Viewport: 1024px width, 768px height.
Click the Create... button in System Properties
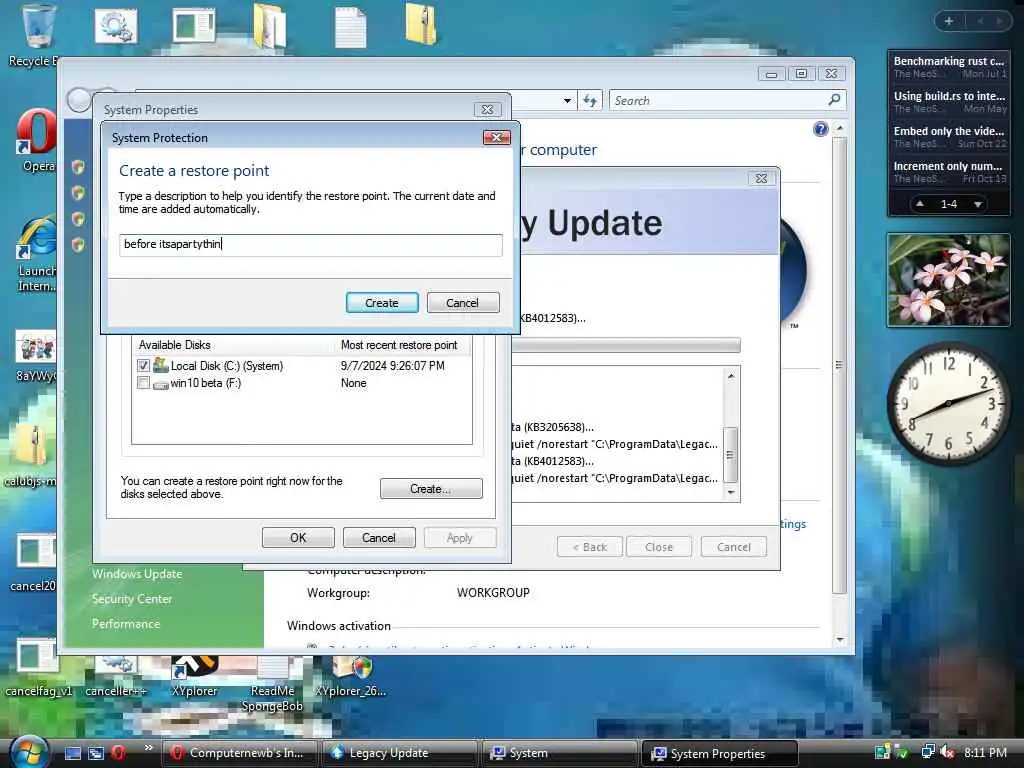(x=431, y=488)
